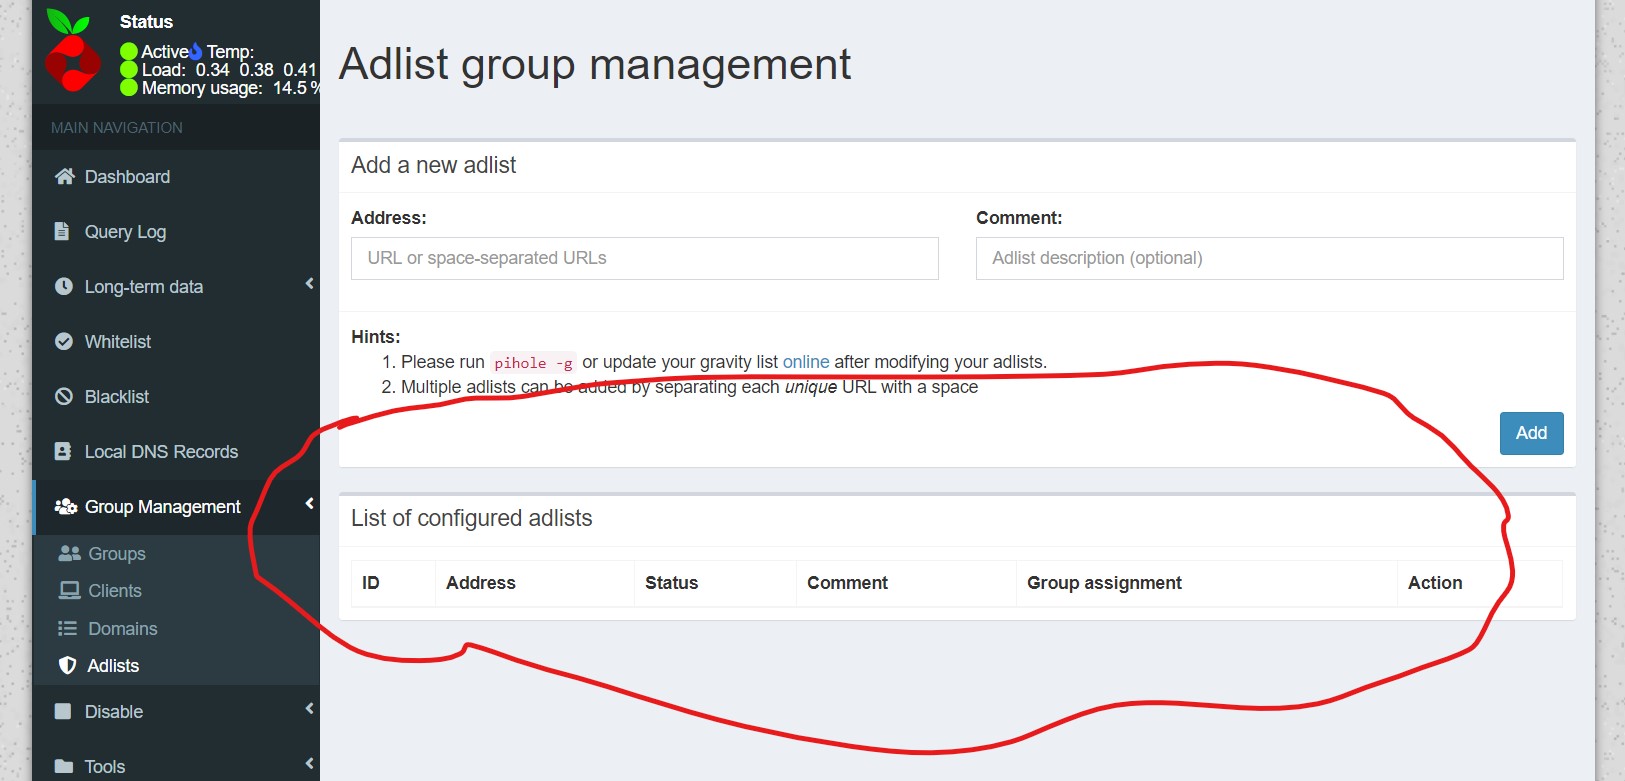
Task: Click the Adlists shield icon
Action: coord(68,666)
